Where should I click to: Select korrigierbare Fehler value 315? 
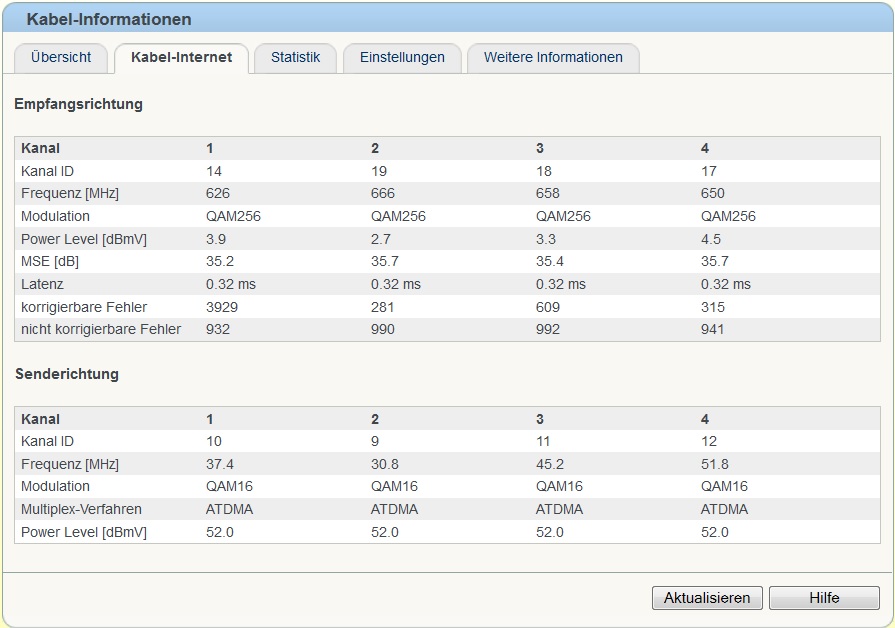tap(712, 307)
